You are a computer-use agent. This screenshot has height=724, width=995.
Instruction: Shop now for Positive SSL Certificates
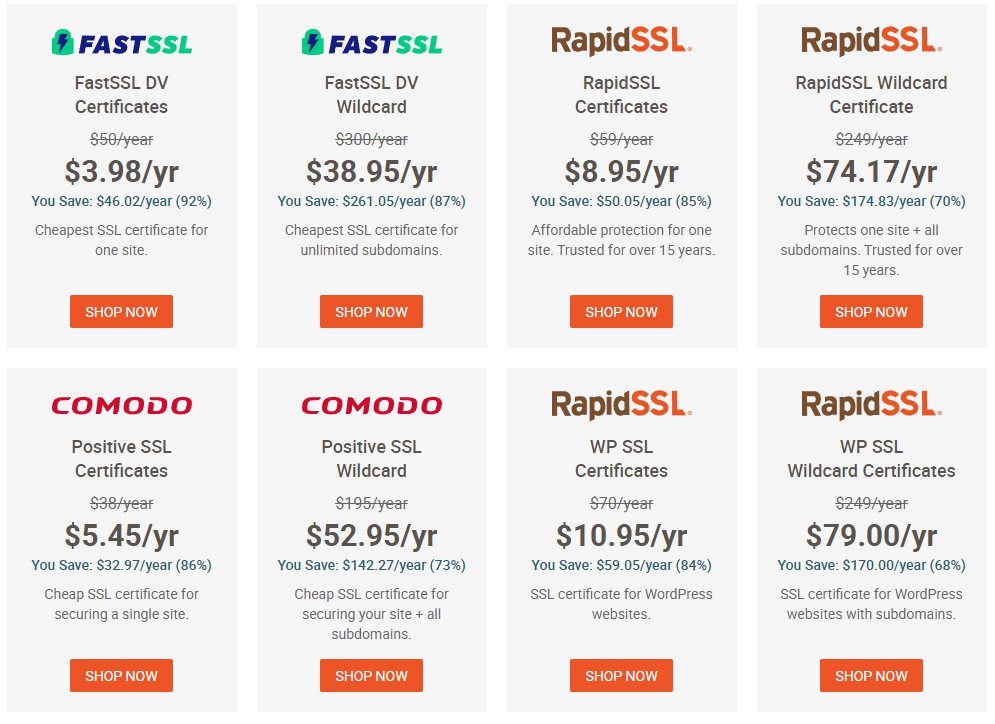(121, 675)
